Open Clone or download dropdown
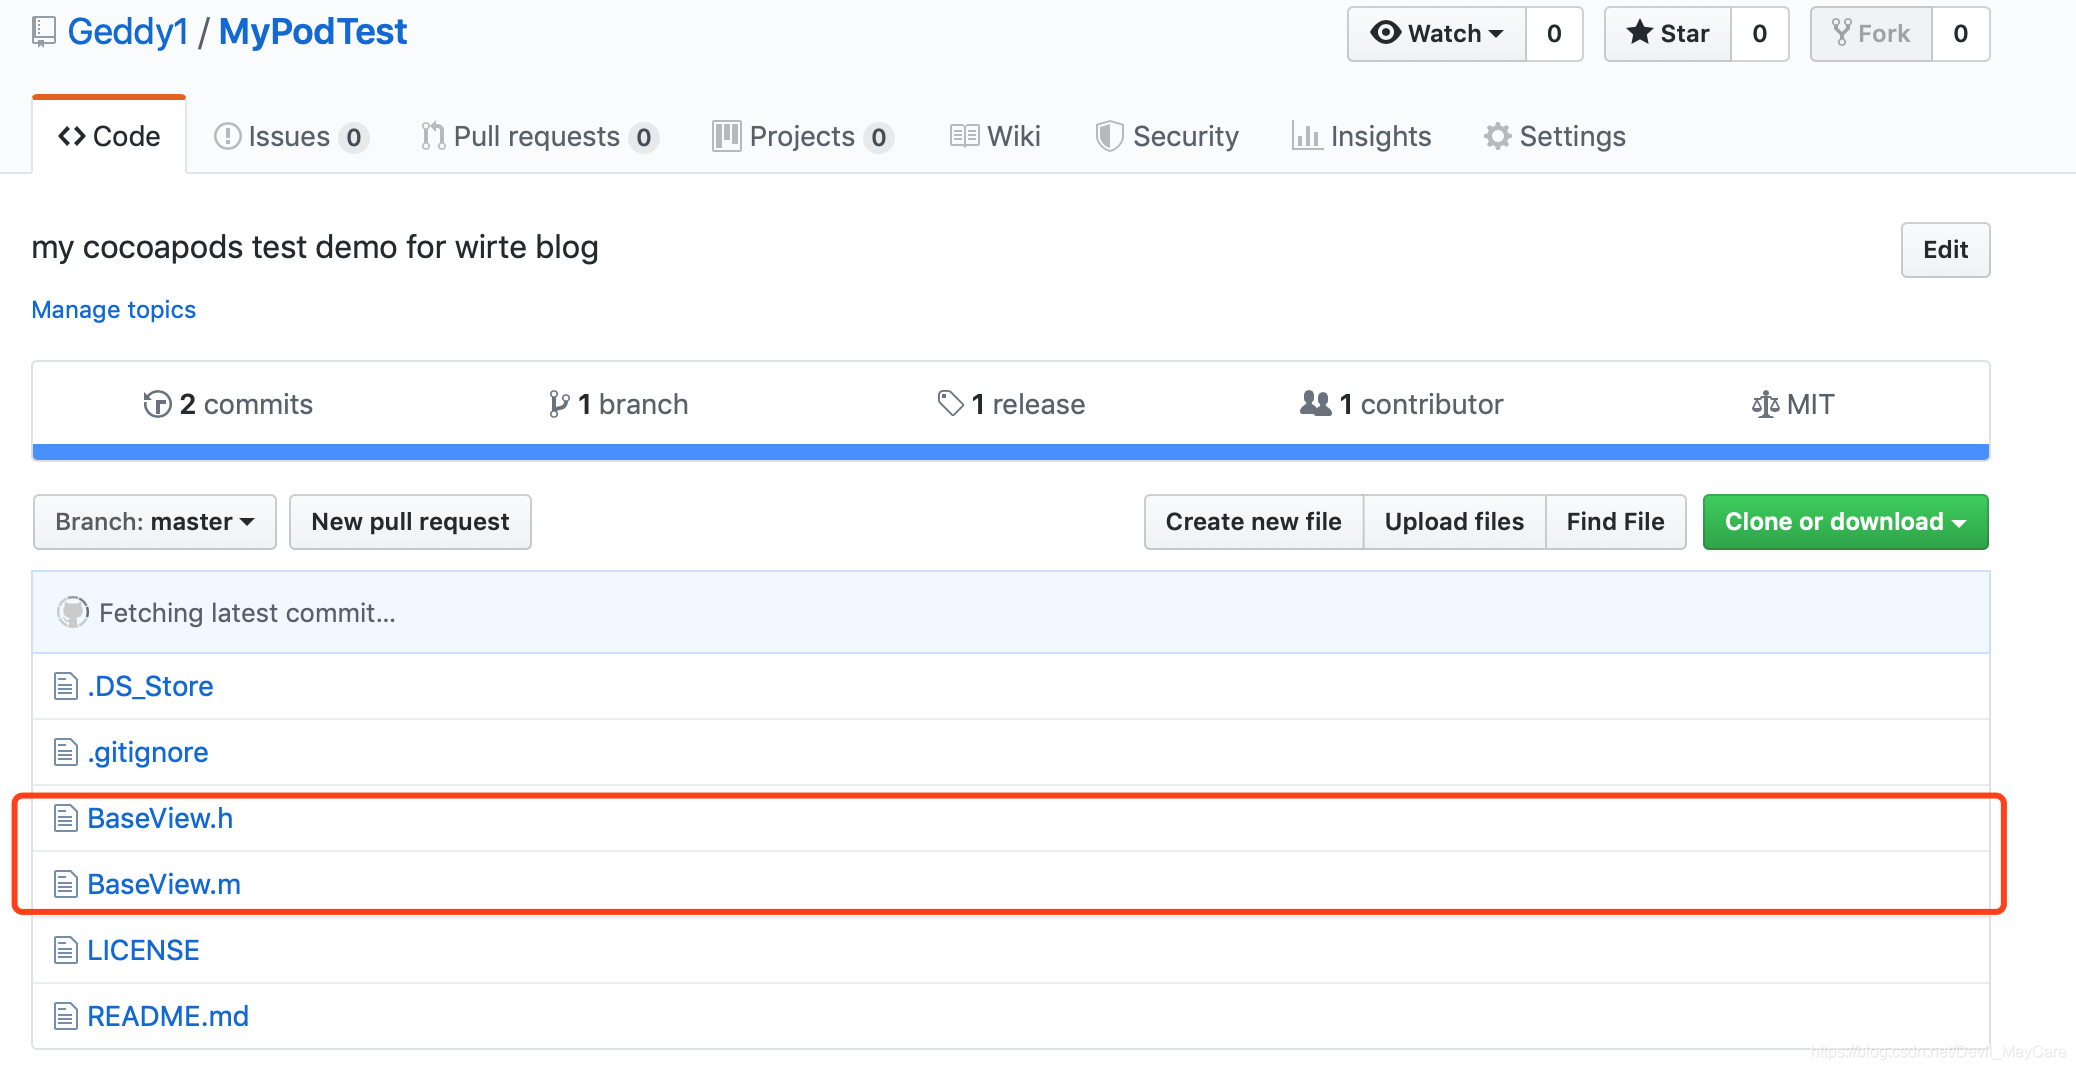2076x1070 pixels. (1846, 522)
